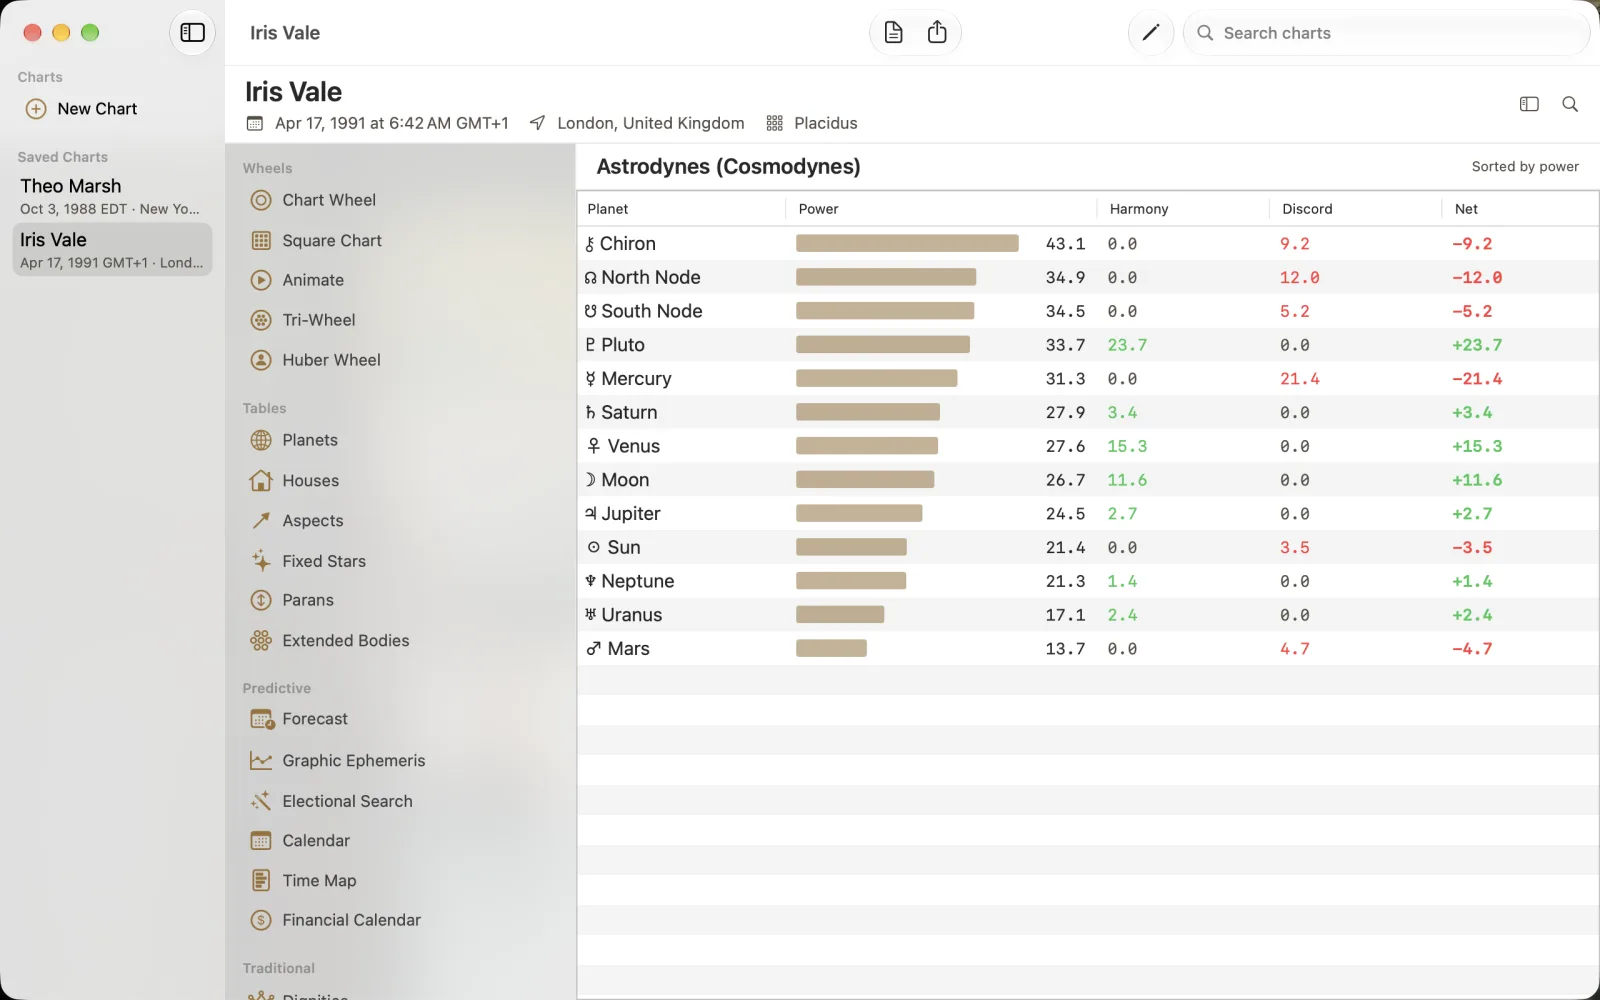Toggle the sidebar visibility button

pyautogui.click(x=192, y=33)
